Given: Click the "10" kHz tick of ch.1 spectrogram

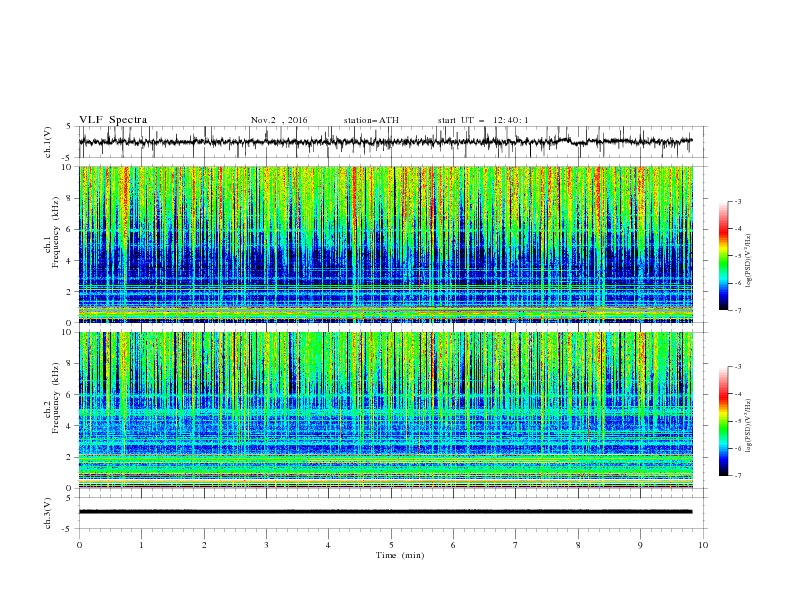Looking at the screenshot, I should pyautogui.click(x=68, y=167).
